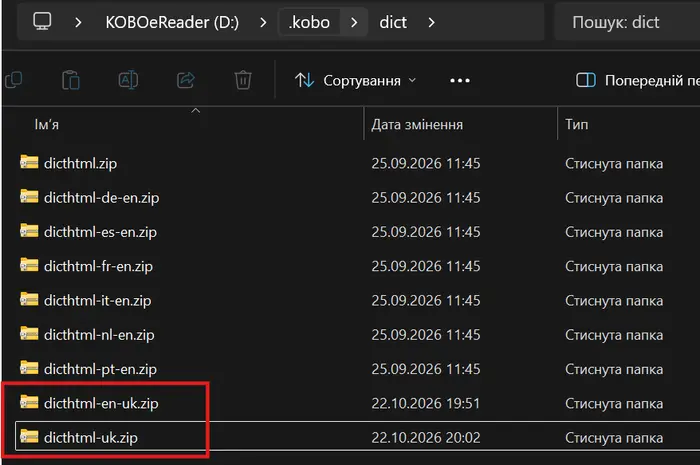Select the dicthtml-de-en.zip archive
The image size is (700, 465).
(x=101, y=198)
